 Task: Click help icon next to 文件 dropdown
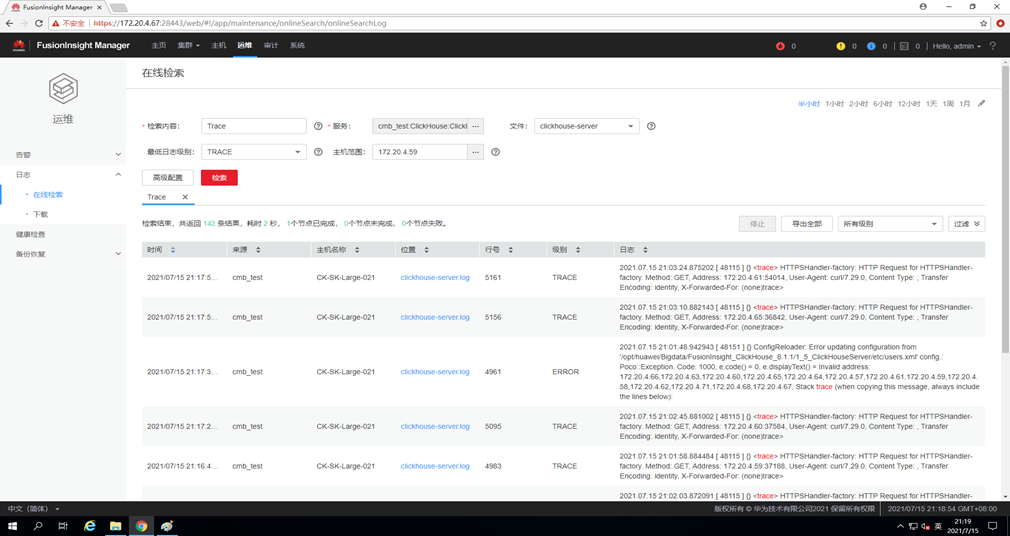pos(651,126)
